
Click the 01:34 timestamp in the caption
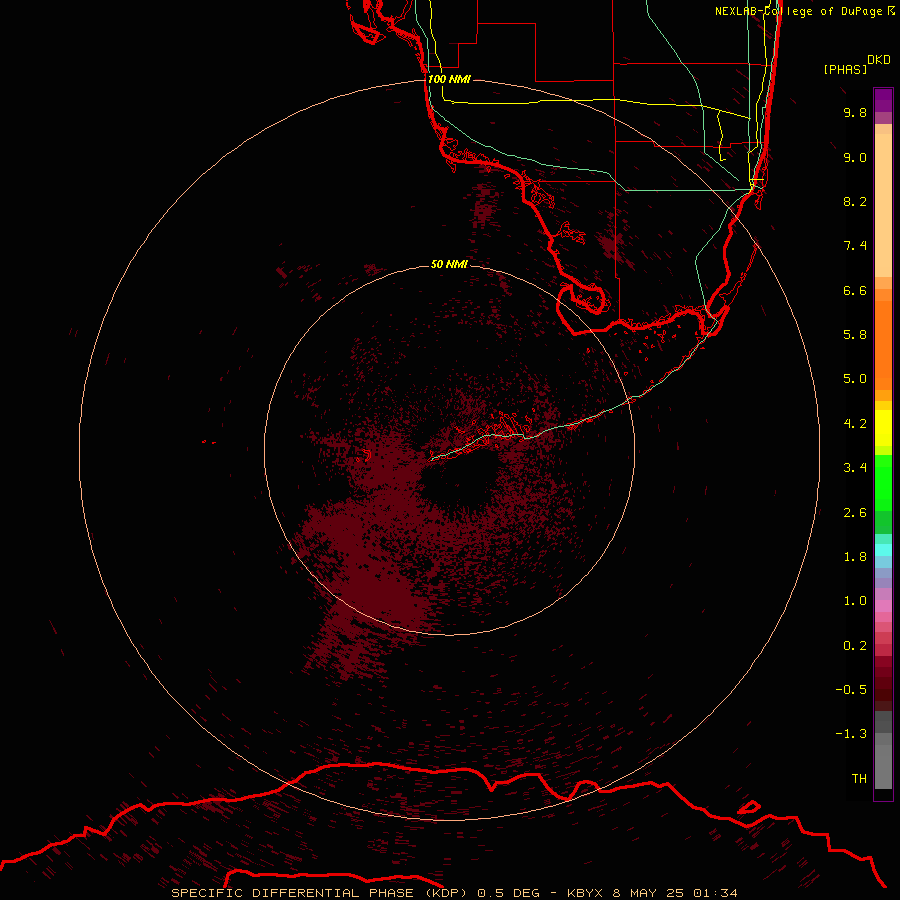pyautogui.click(x=715, y=893)
